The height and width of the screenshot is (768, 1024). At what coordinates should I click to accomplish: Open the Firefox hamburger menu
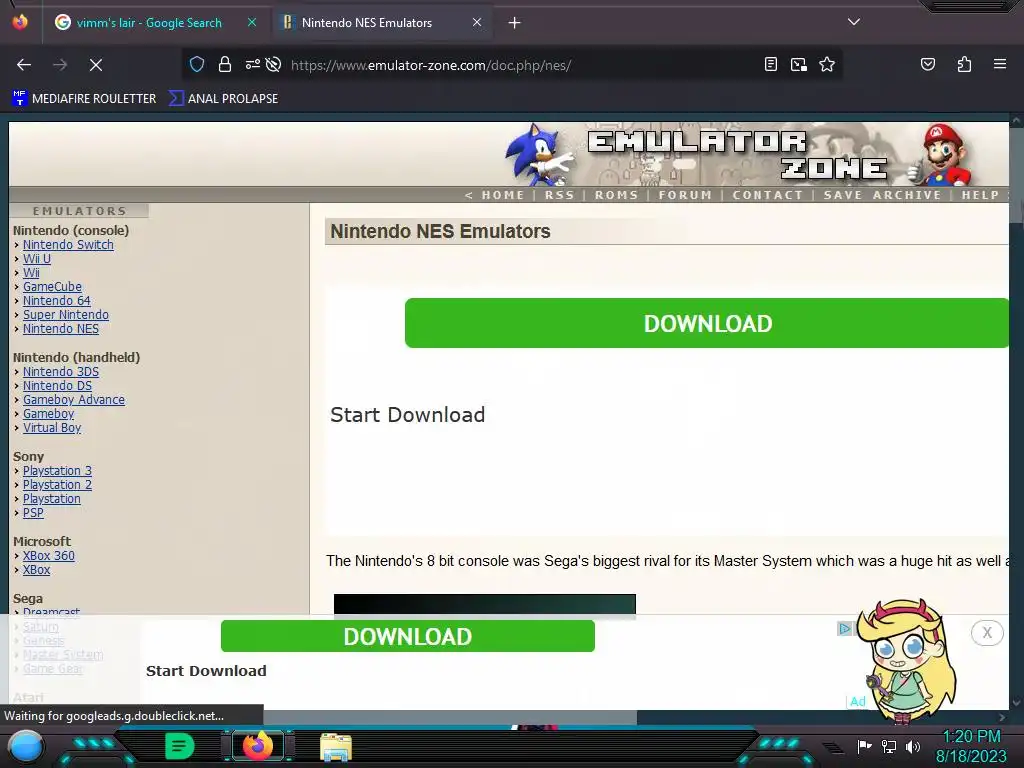[999, 64]
